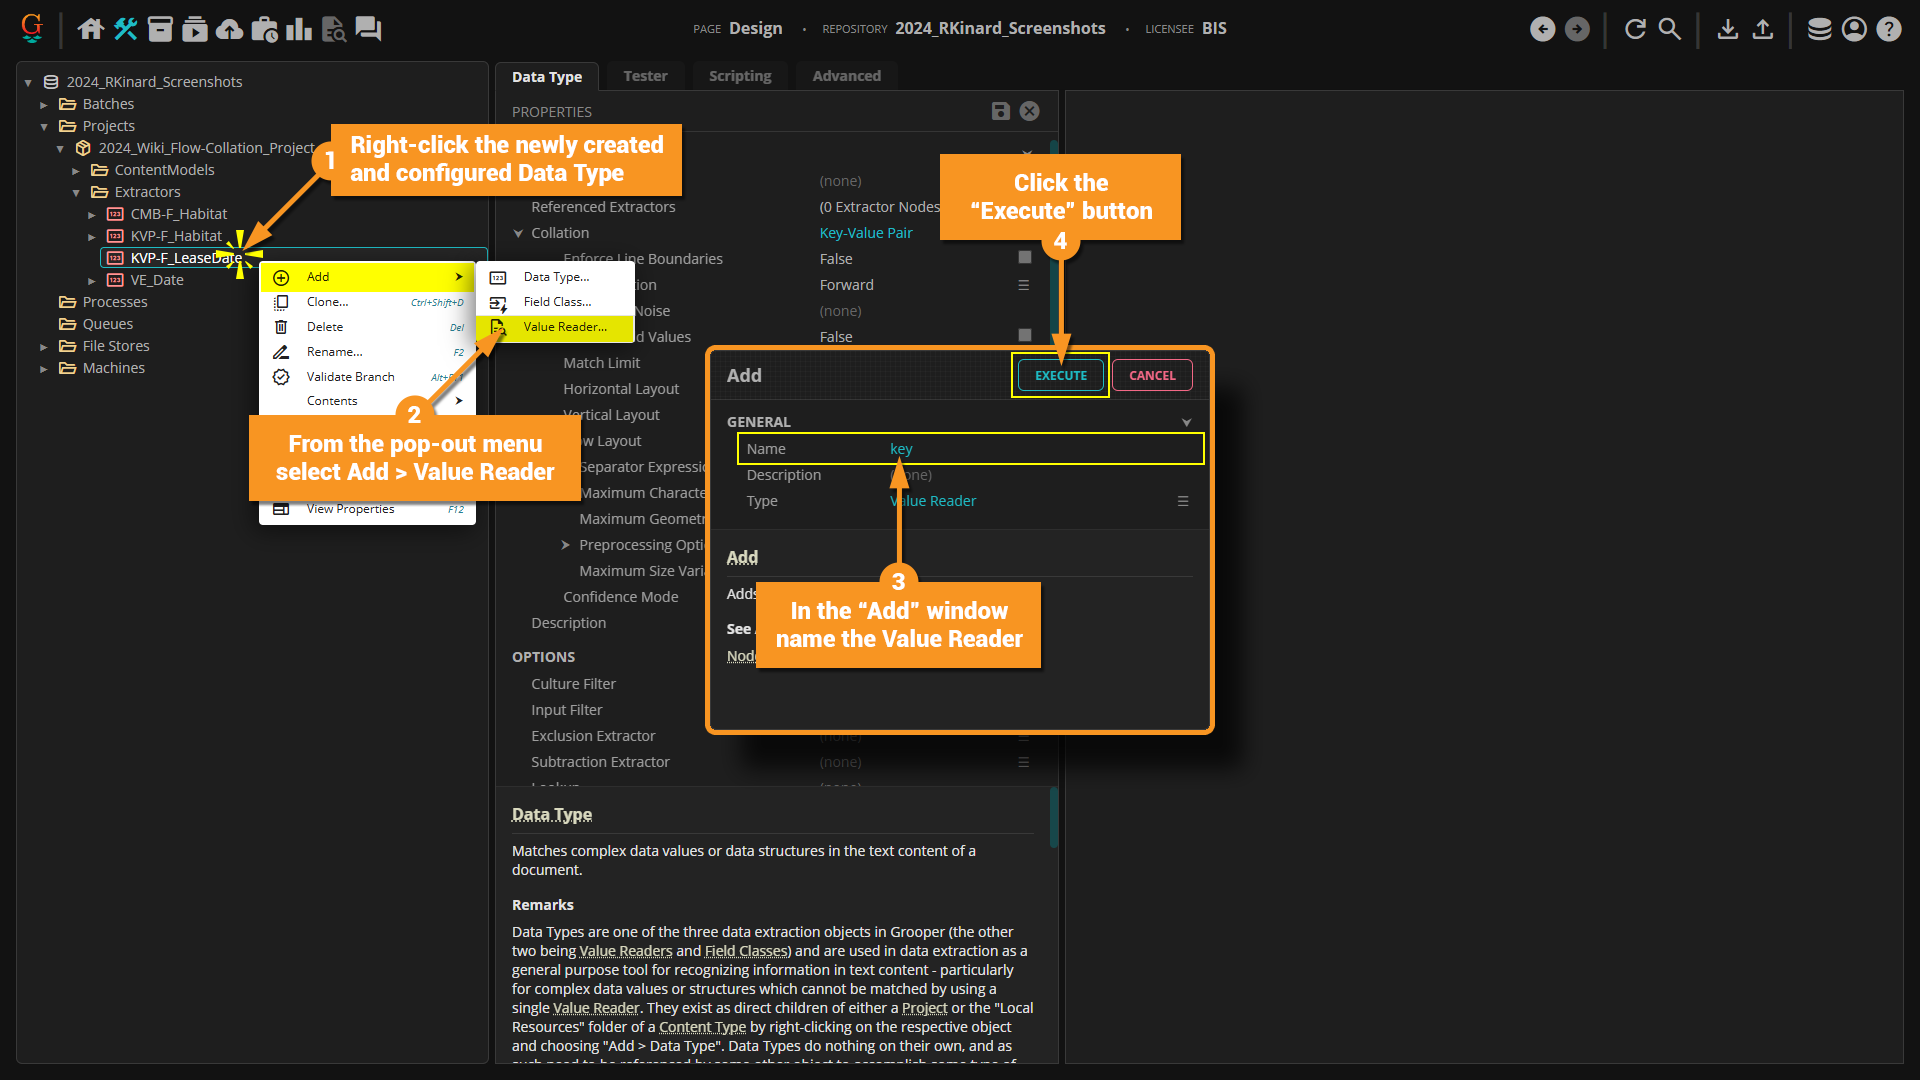Toggle the checkbox in False Values row
1920x1080 pixels.
(1024, 336)
